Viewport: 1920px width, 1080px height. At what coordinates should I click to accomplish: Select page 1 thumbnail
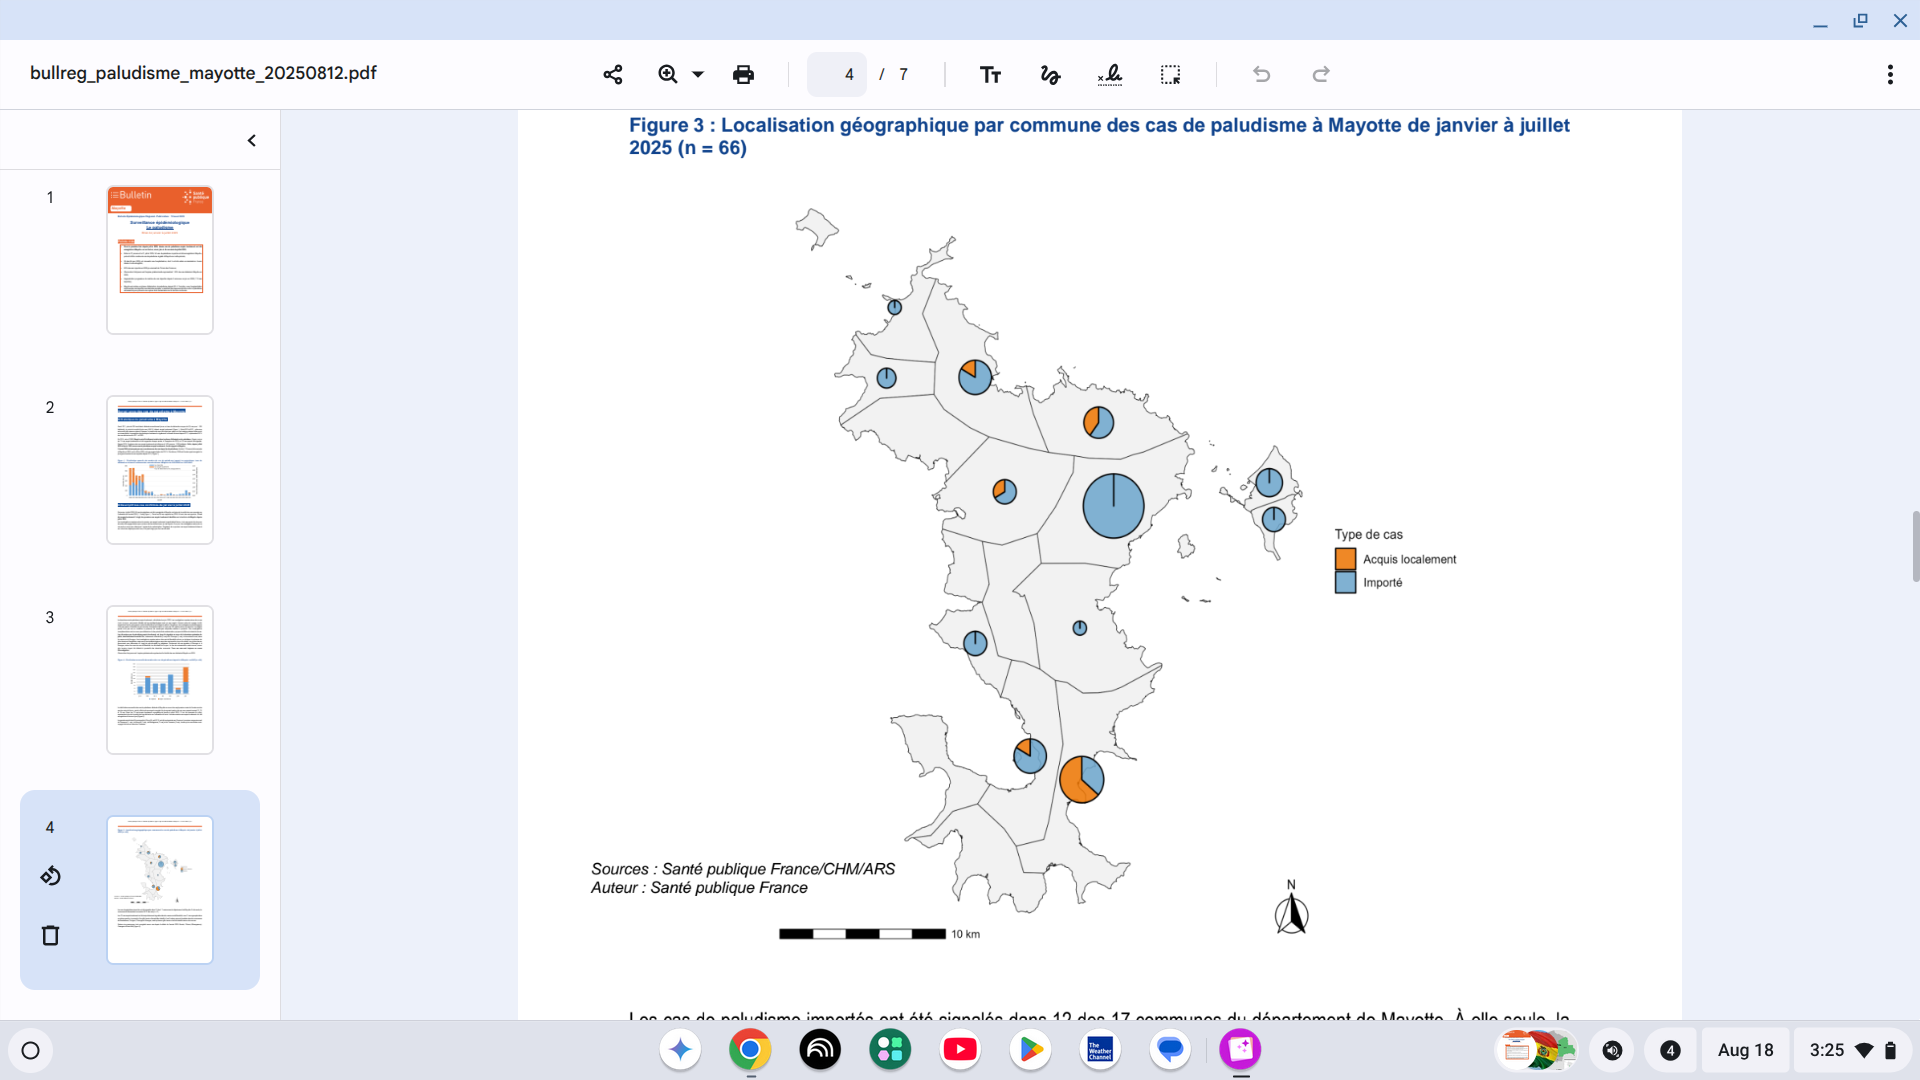tap(160, 259)
